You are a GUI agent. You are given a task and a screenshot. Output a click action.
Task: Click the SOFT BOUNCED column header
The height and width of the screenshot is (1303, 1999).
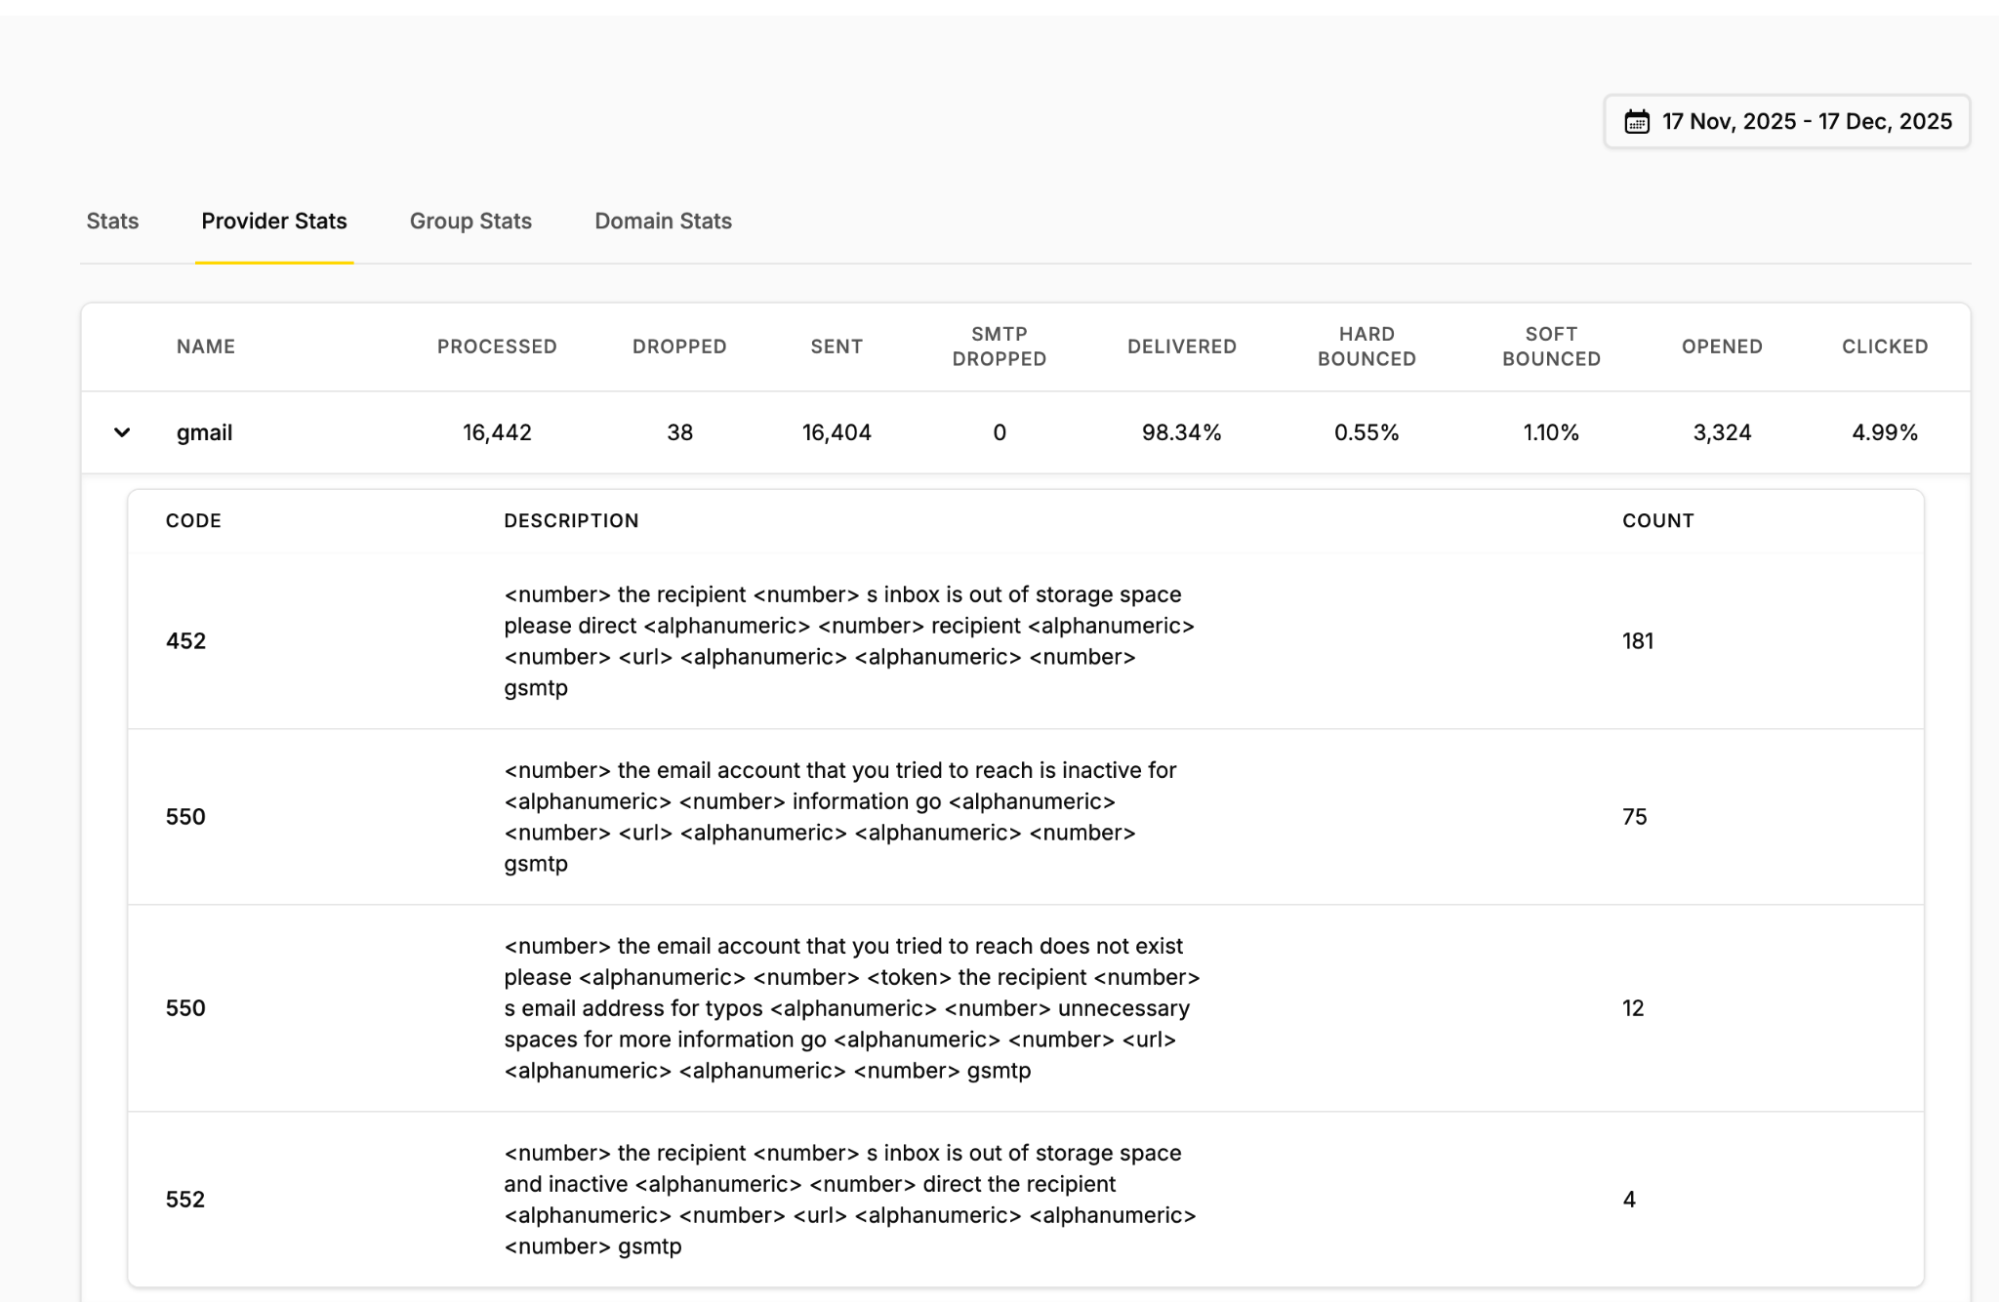point(1550,346)
